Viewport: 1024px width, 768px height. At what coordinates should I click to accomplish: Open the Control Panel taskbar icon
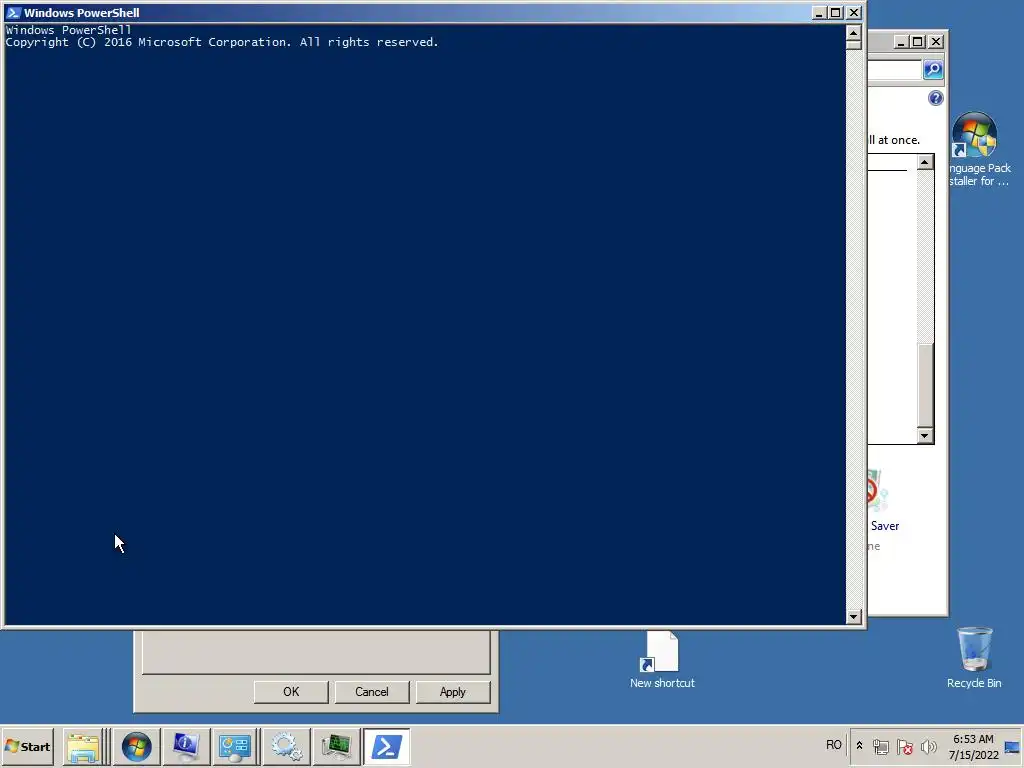235,746
